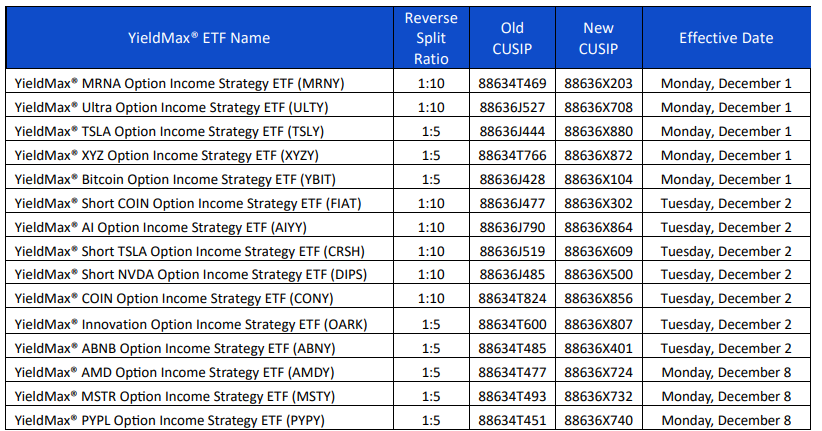Click the 1:5 split ratio in the TSLY row
Screen dimensions: 822x431
click(x=431, y=132)
